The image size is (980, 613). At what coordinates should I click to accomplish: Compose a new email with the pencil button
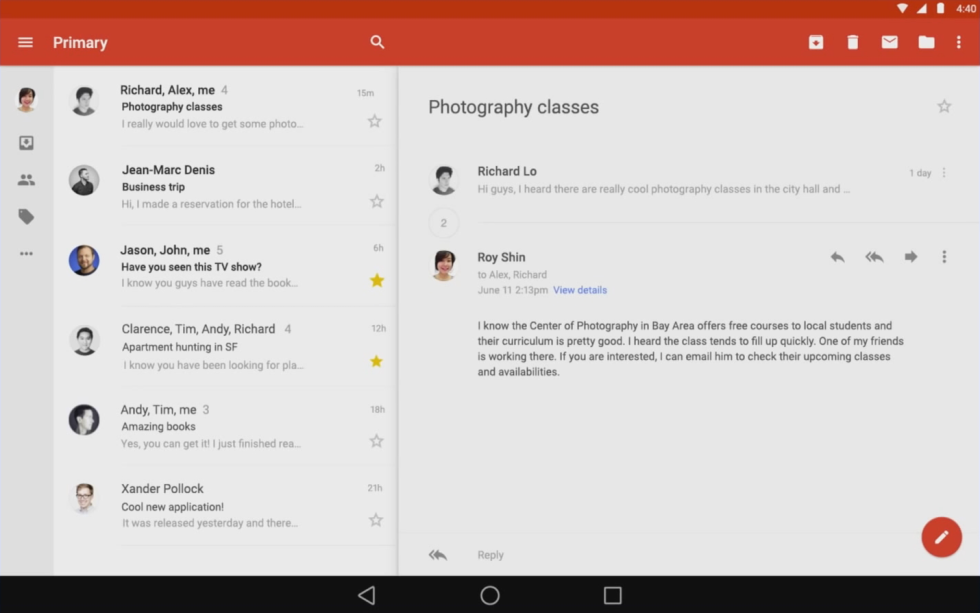pyautogui.click(x=941, y=536)
